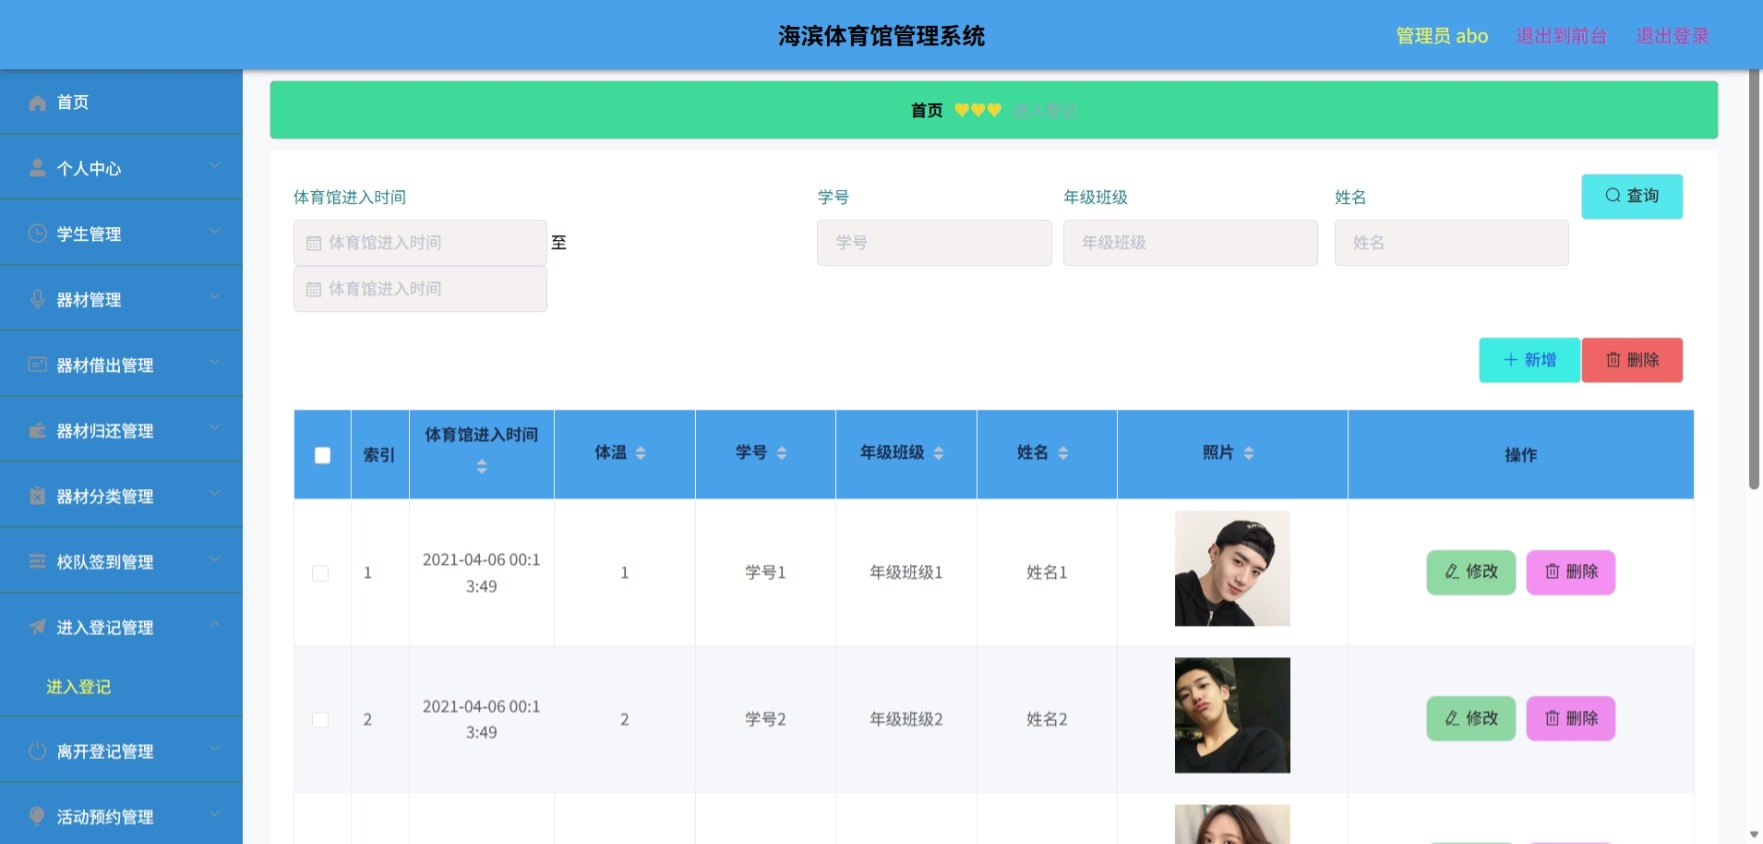Click the 年级班级2 table cell
Image resolution: width=1763 pixels, height=844 pixels.
[906, 720]
